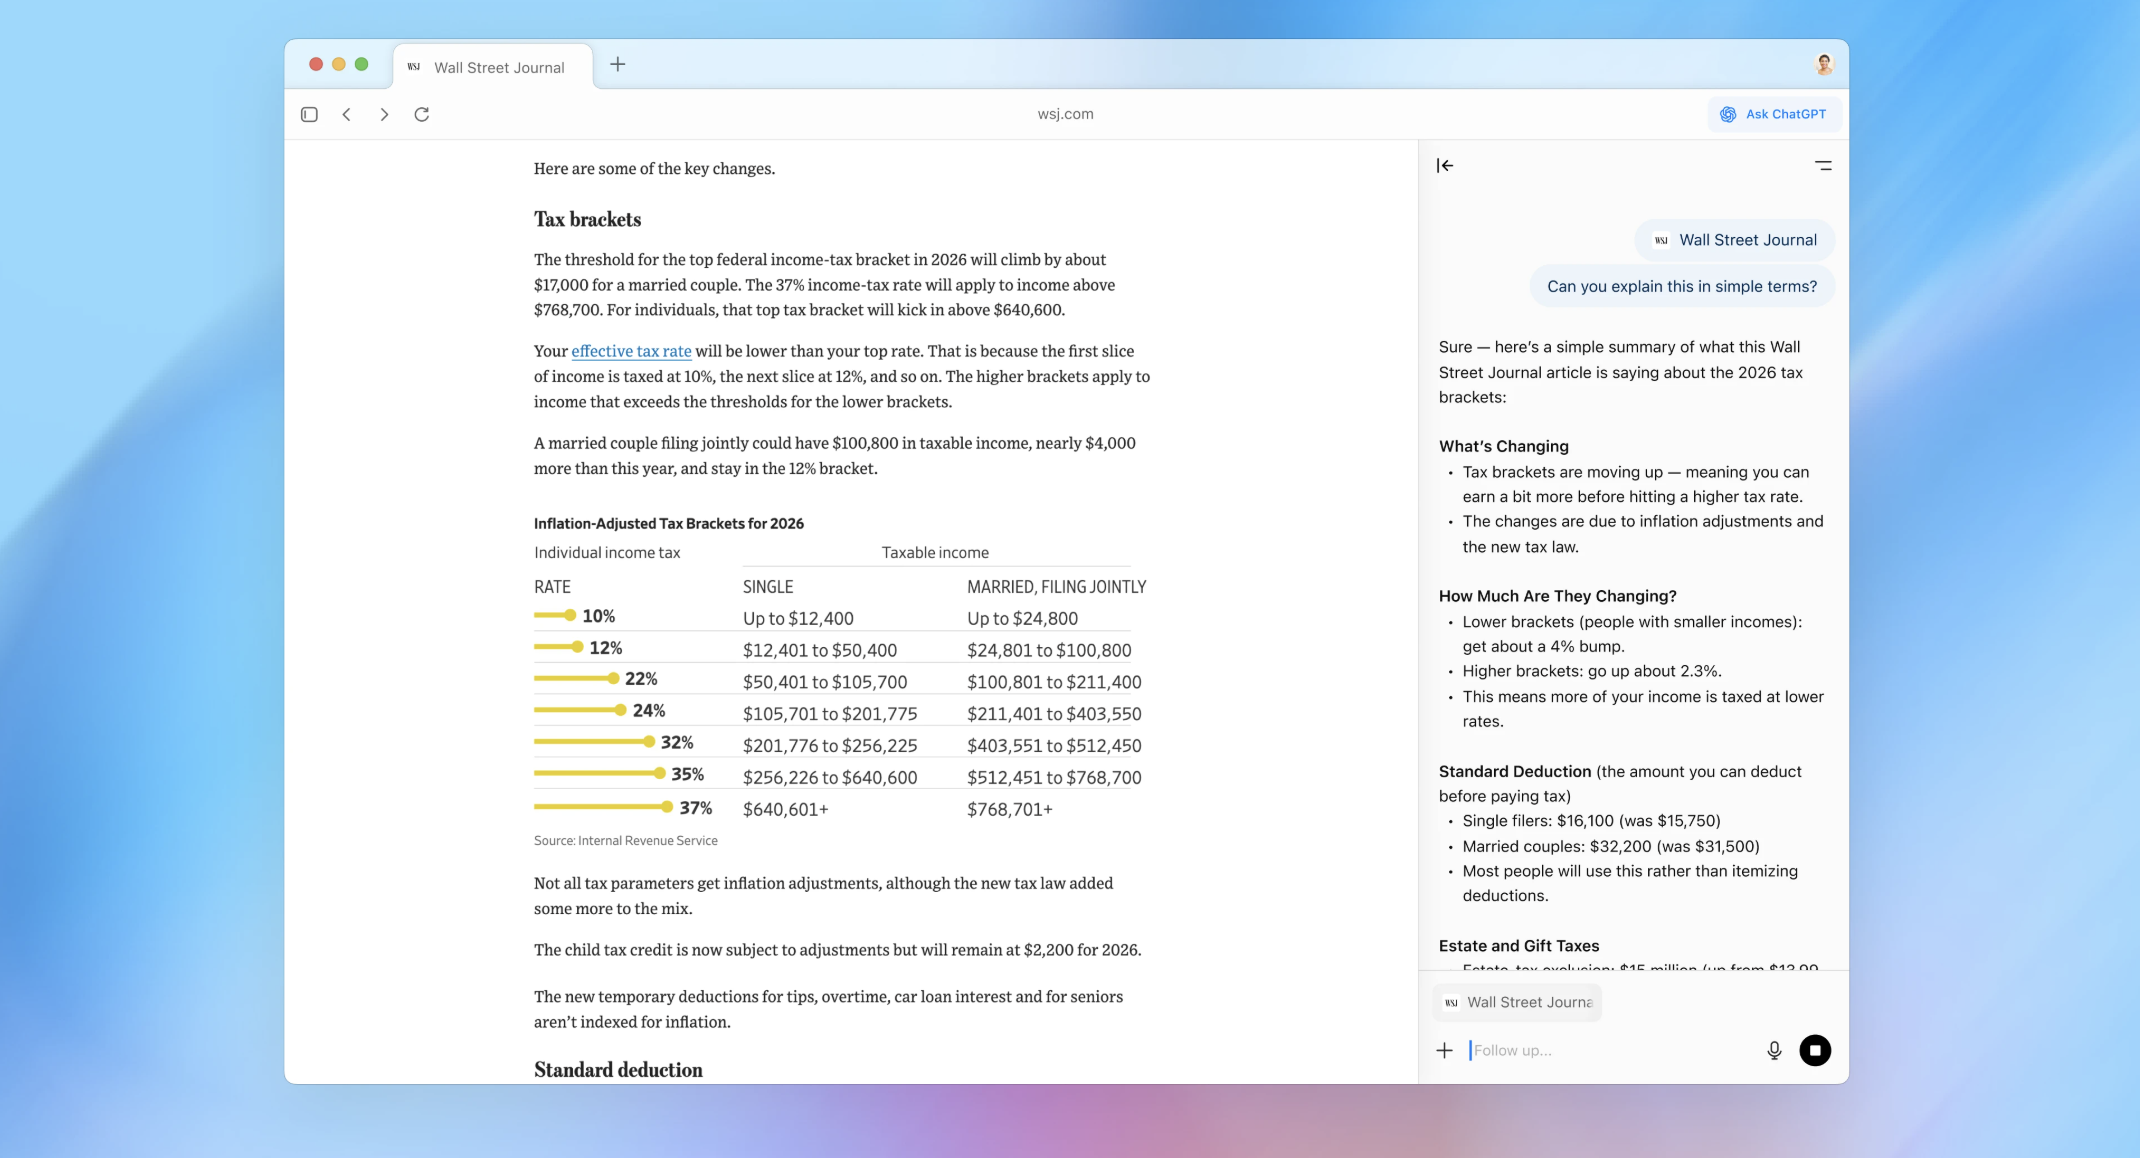Open the user profile avatar
The image size is (2140, 1158).
1824,65
